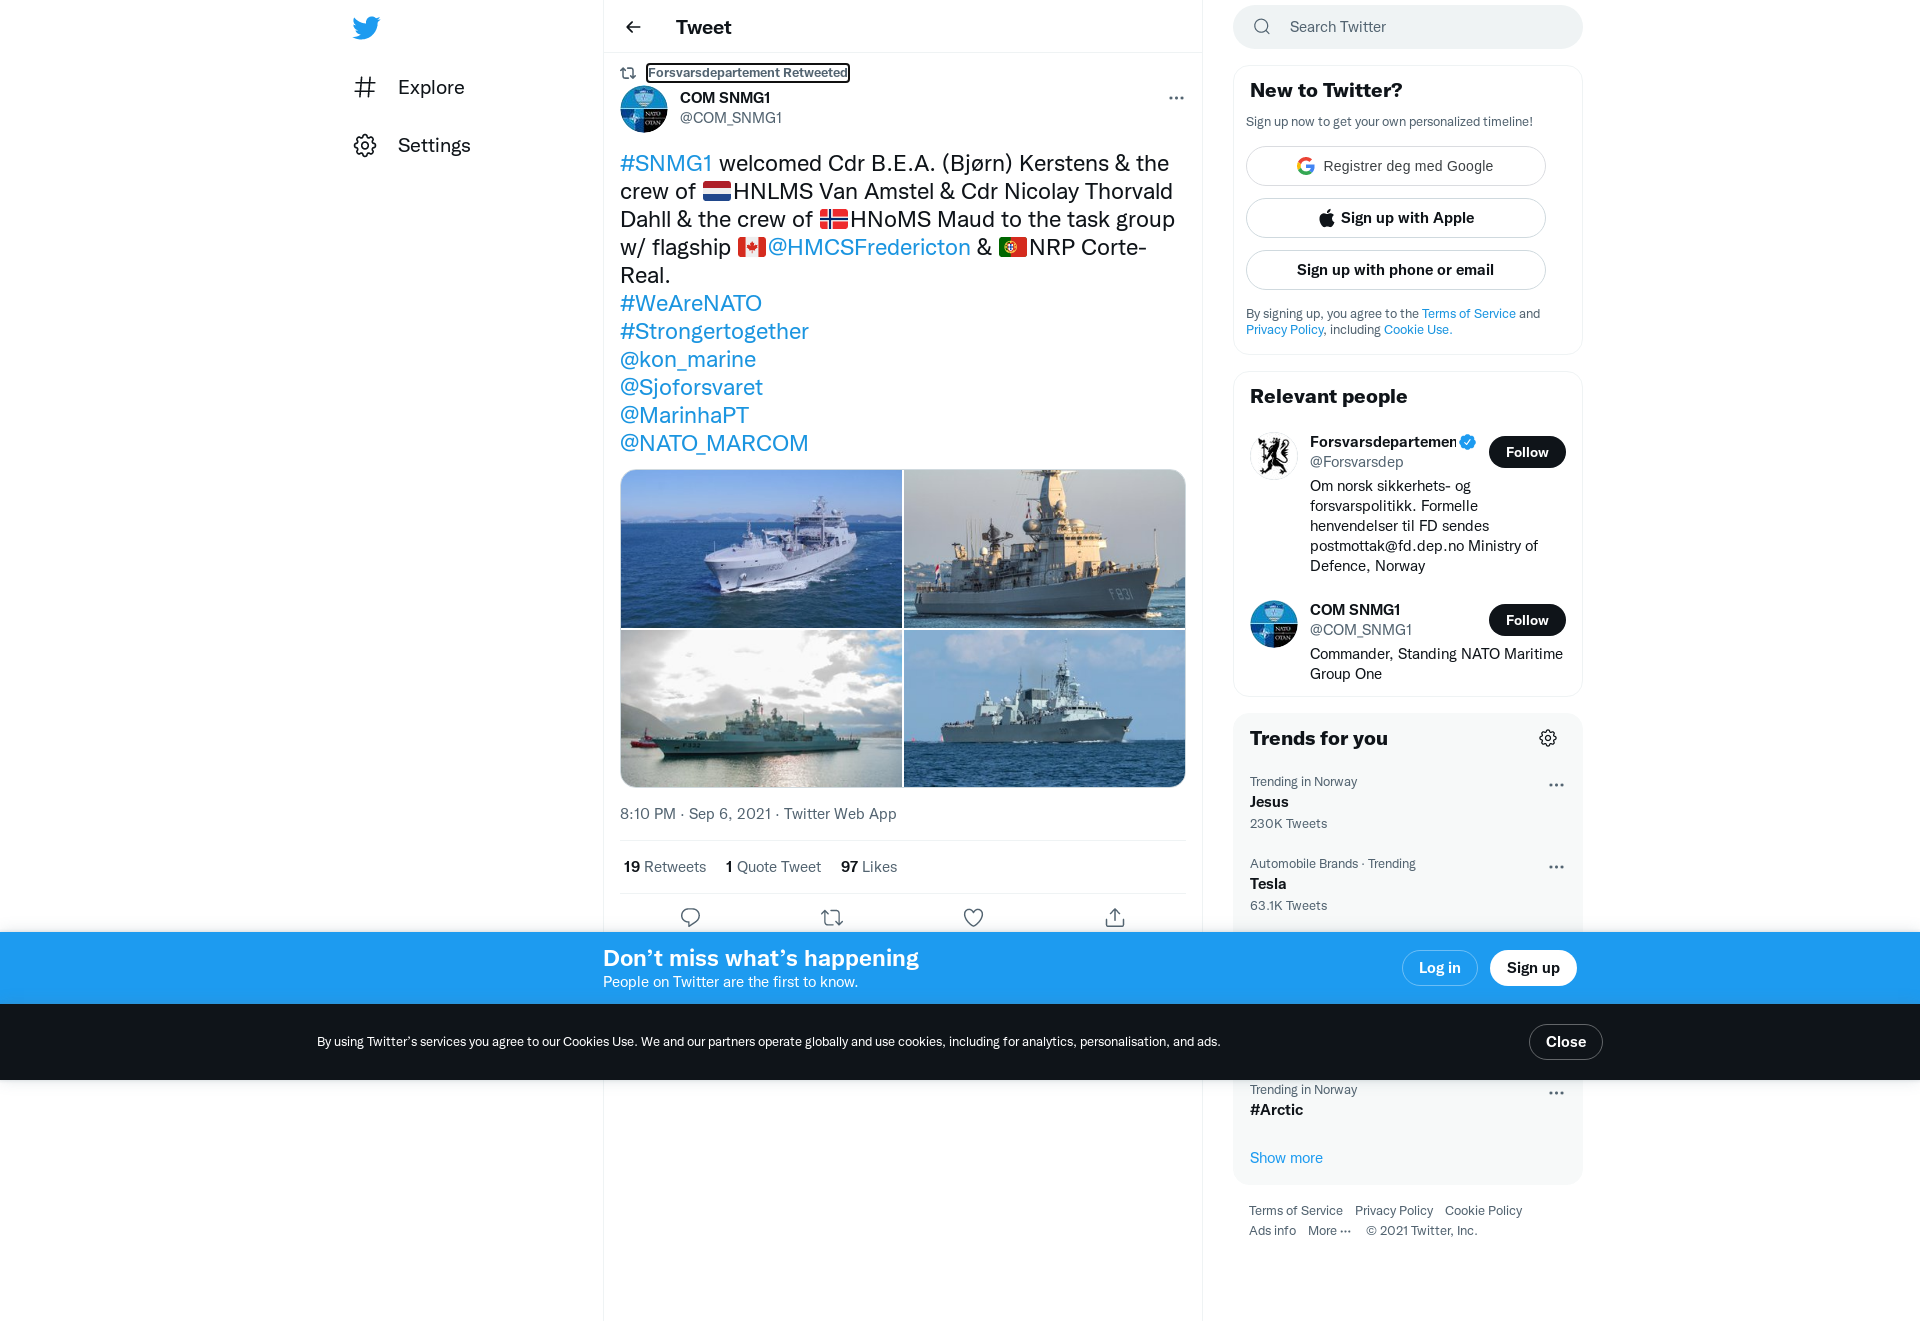
Task: Open the share tweet icon
Action: coord(1115,917)
